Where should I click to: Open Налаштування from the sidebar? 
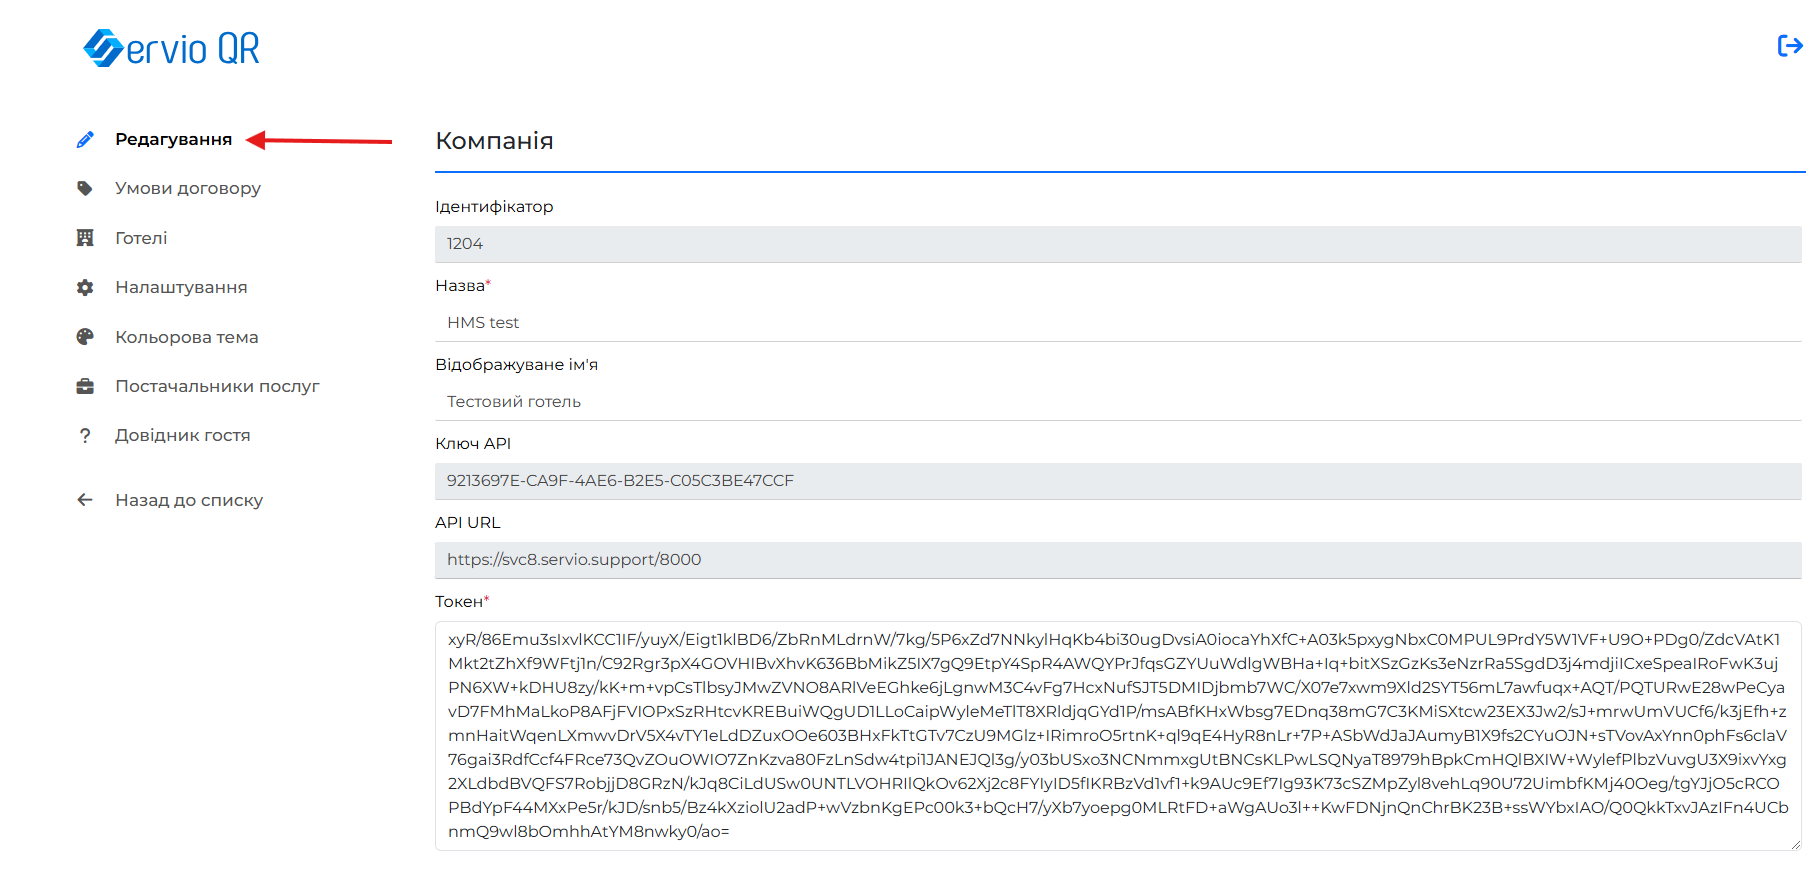181,288
